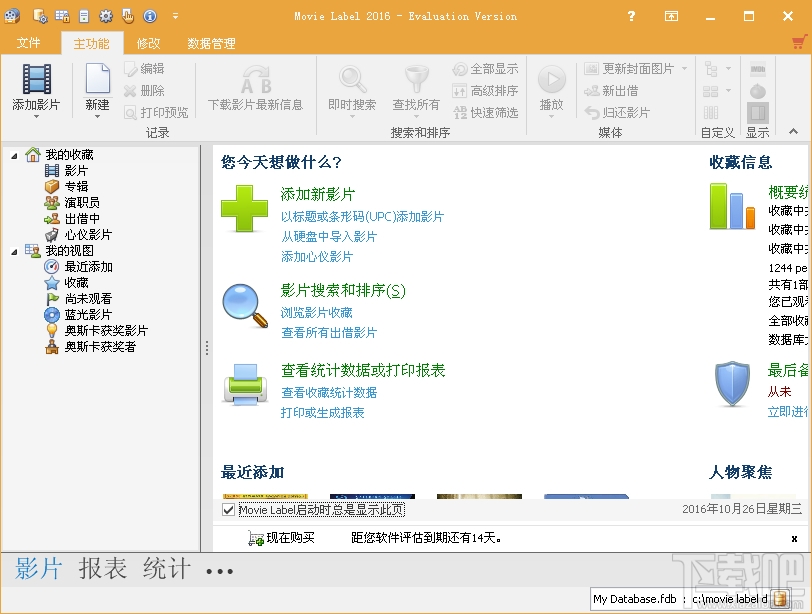Screen dimensions: 812x614
Task: Click the 查看所有出借影片 link
Action: point(329,332)
